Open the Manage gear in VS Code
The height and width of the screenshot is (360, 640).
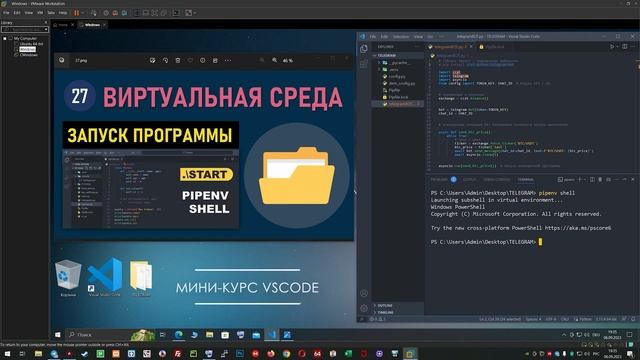coord(364,309)
